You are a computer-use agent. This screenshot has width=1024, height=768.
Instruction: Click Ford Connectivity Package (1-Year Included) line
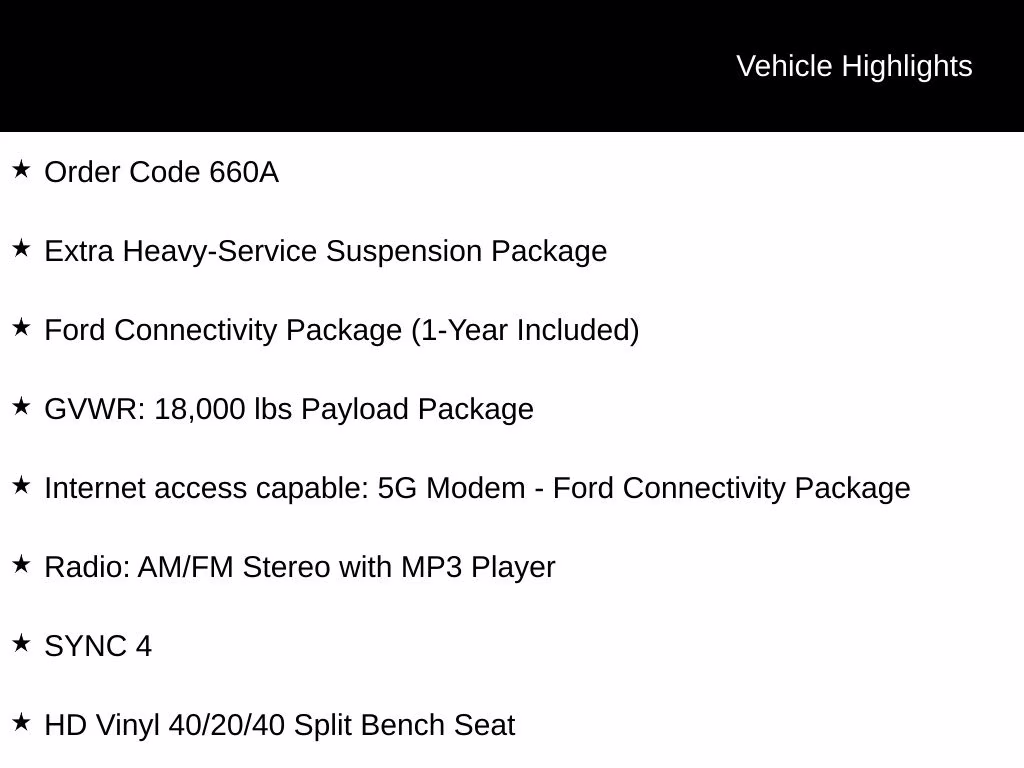click(342, 330)
